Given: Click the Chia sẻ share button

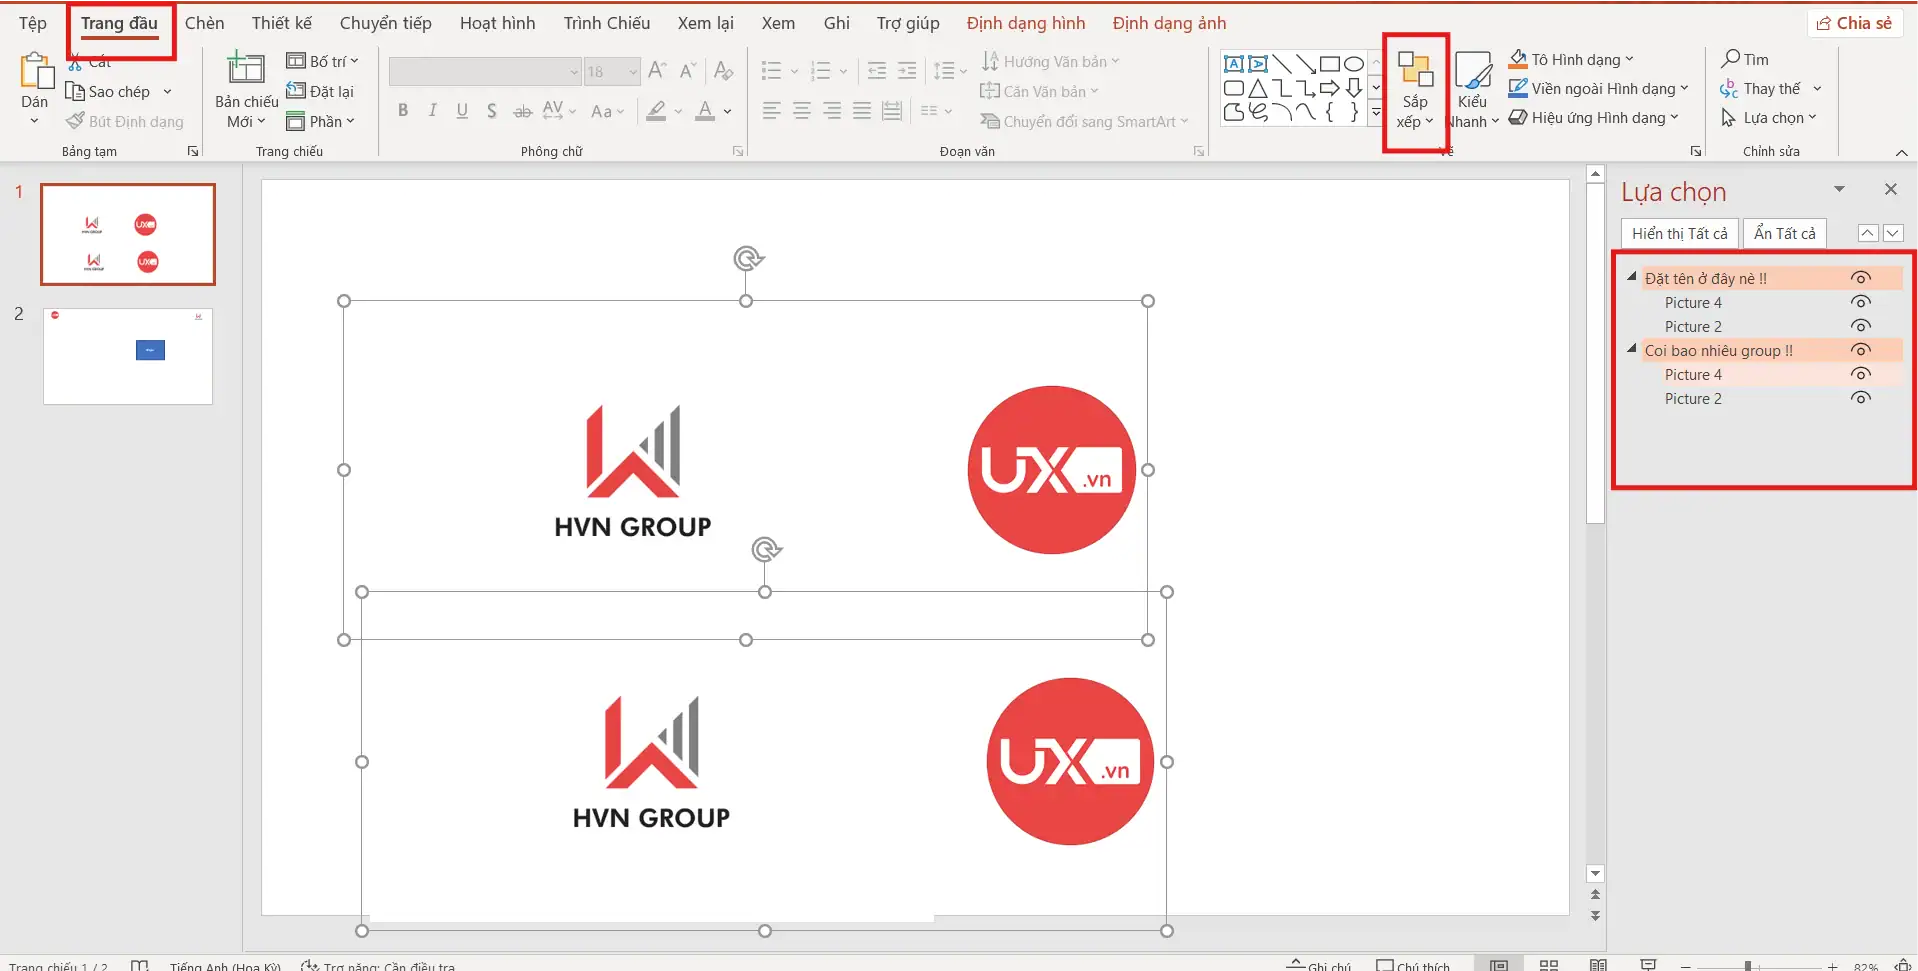Looking at the screenshot, I should [1856, 22].
